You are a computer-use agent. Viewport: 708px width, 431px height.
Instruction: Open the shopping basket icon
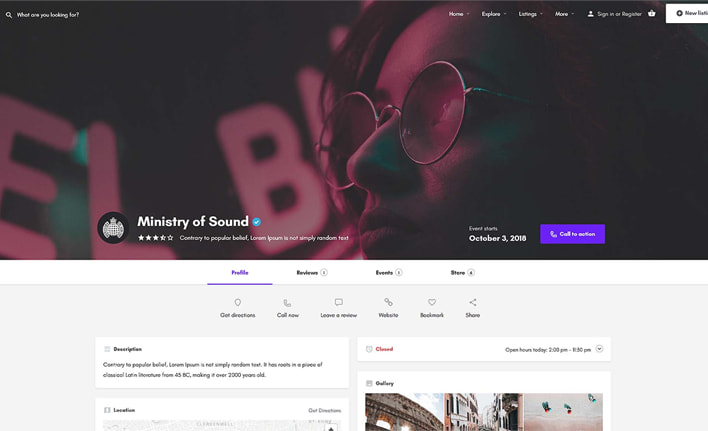tap(652, 13)
